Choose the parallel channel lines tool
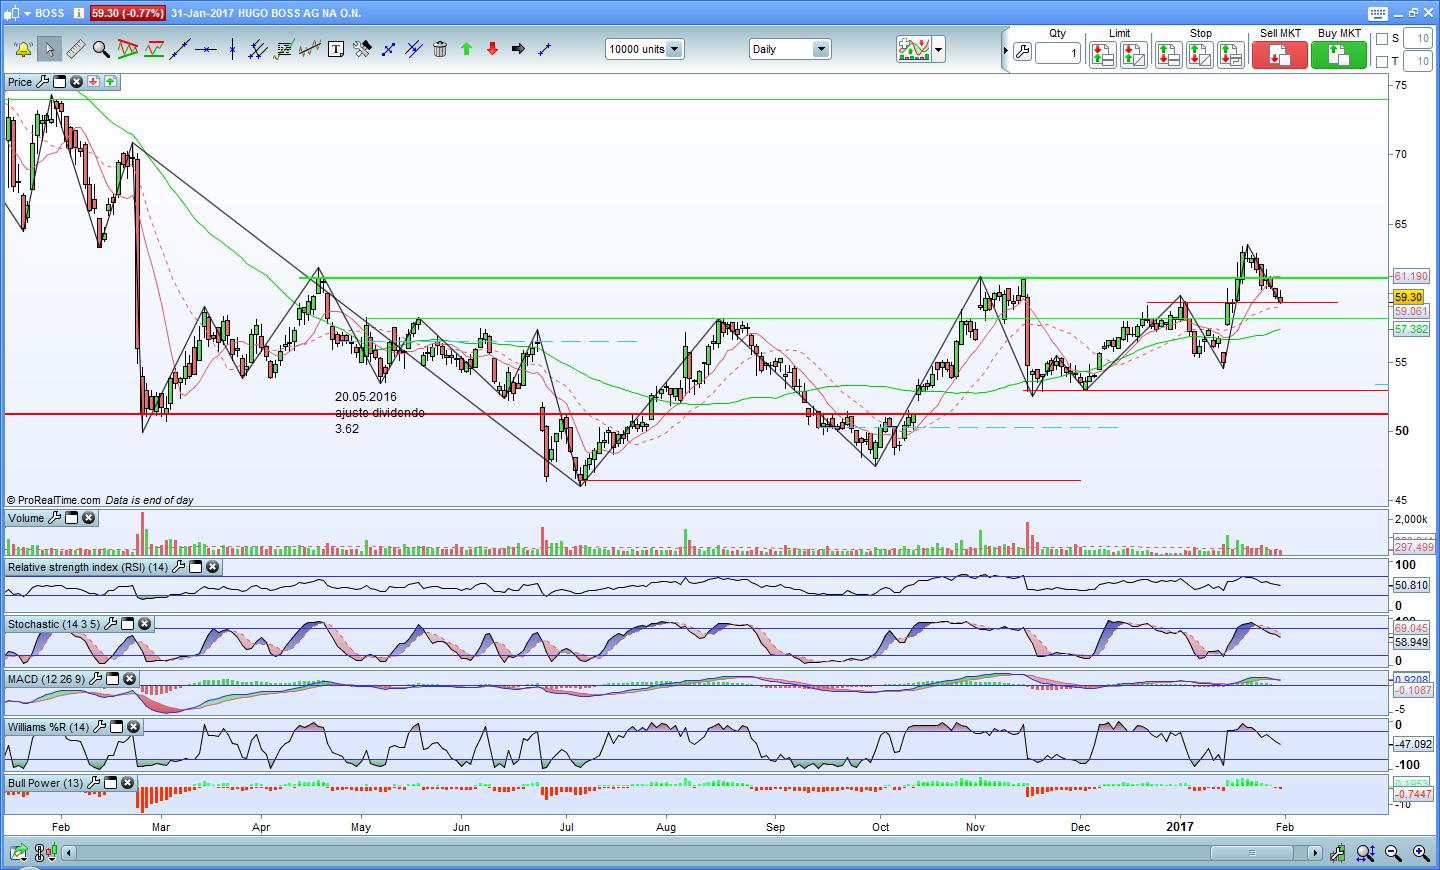 click(x=258, y=49)
